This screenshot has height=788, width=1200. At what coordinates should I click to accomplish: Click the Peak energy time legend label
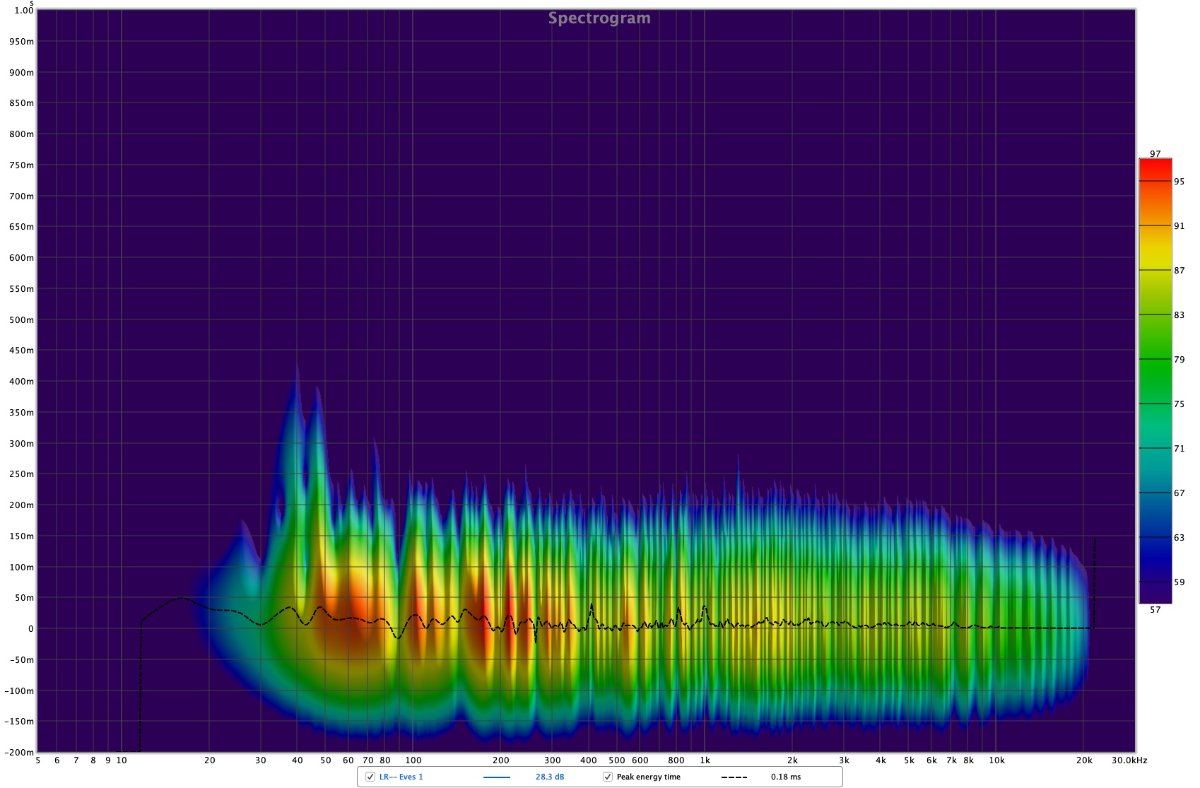(x=648, y=776)
